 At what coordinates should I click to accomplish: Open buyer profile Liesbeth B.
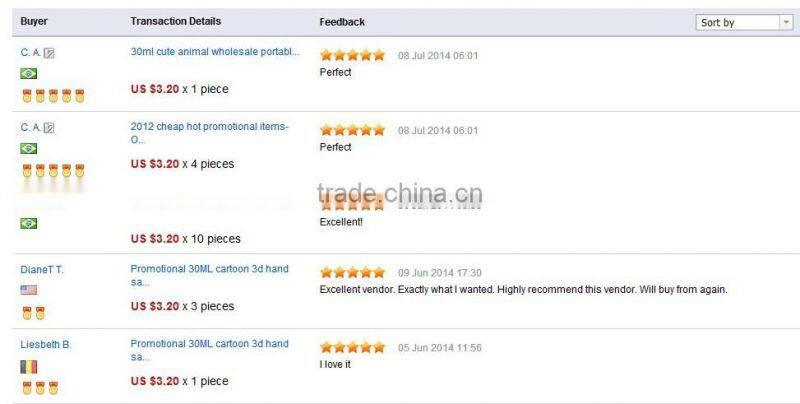pyautogui.click(x=46, y=345)
